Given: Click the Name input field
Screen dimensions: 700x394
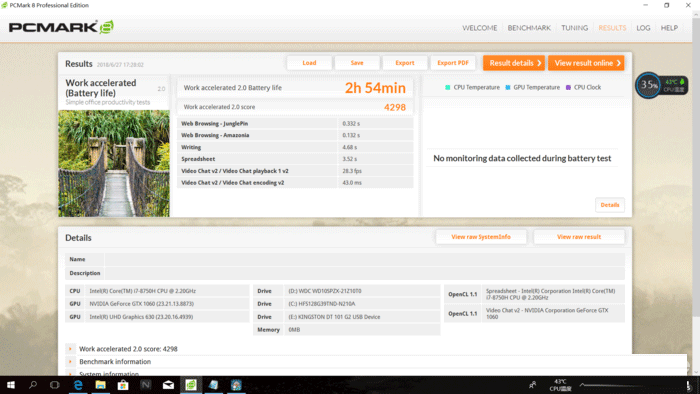Looking at the screenshot, I should (365, 259).
